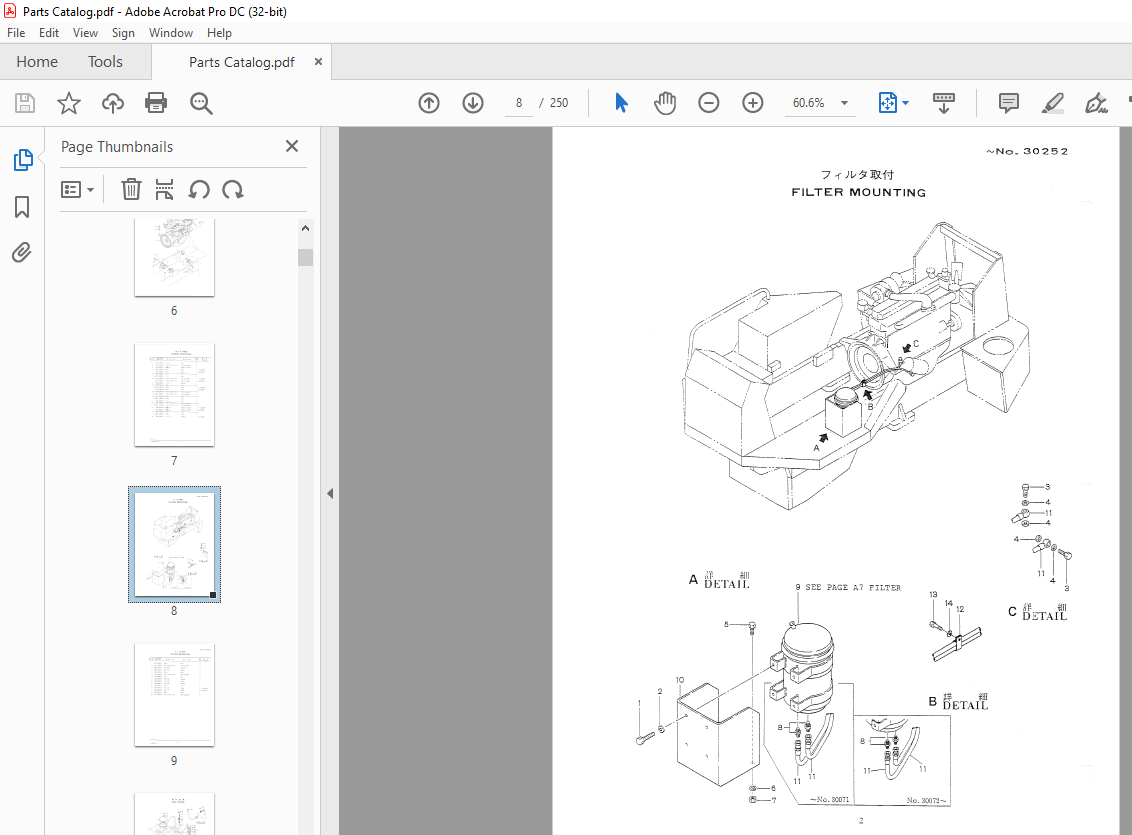1132x835 pixels.
Task: Click the Save file icon
Action: [x=25, y=103]
